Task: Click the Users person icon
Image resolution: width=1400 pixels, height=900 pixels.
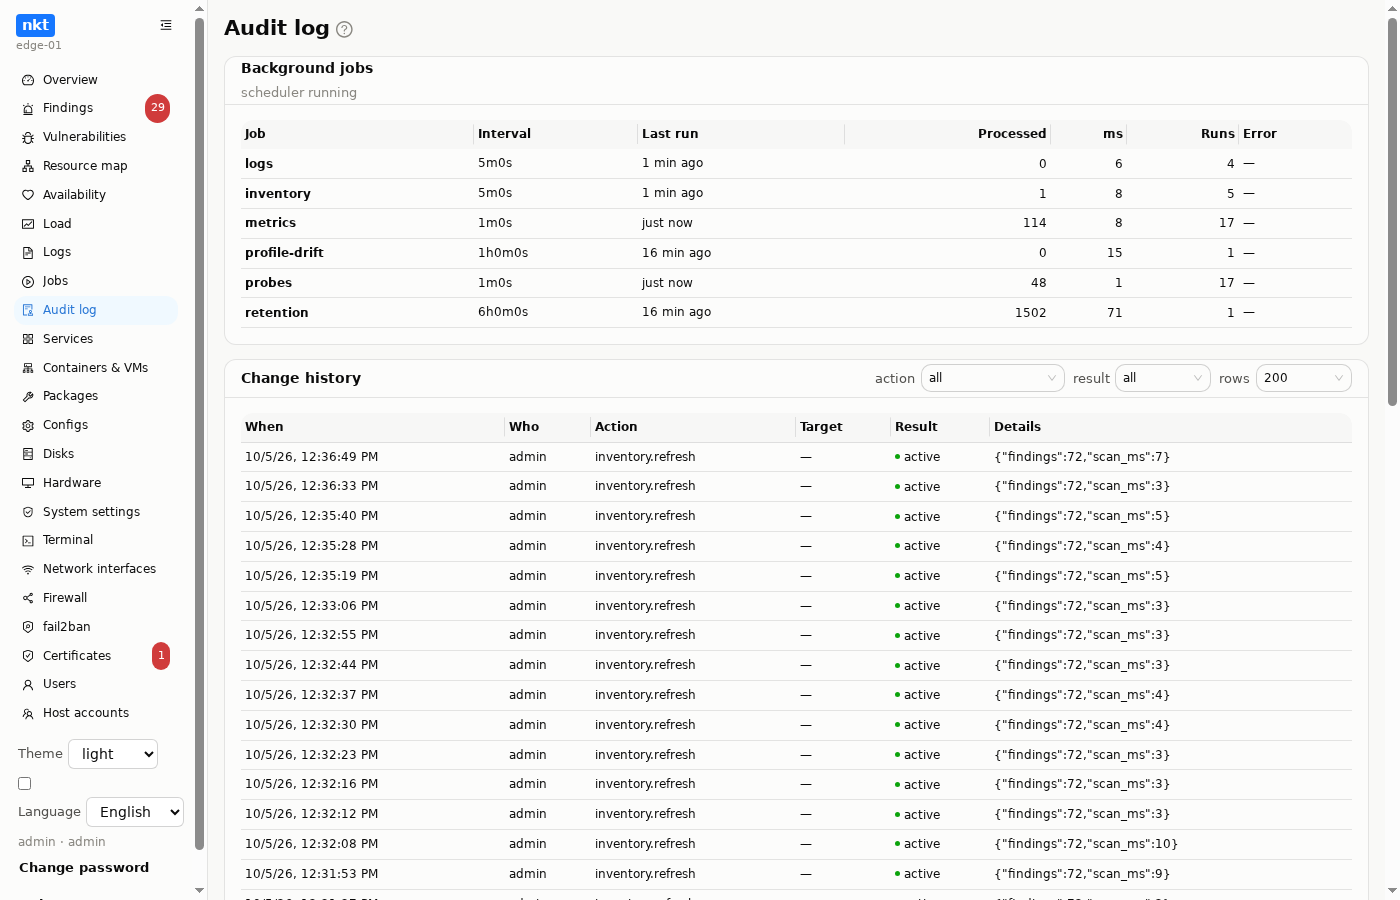Action: [28, 684]
